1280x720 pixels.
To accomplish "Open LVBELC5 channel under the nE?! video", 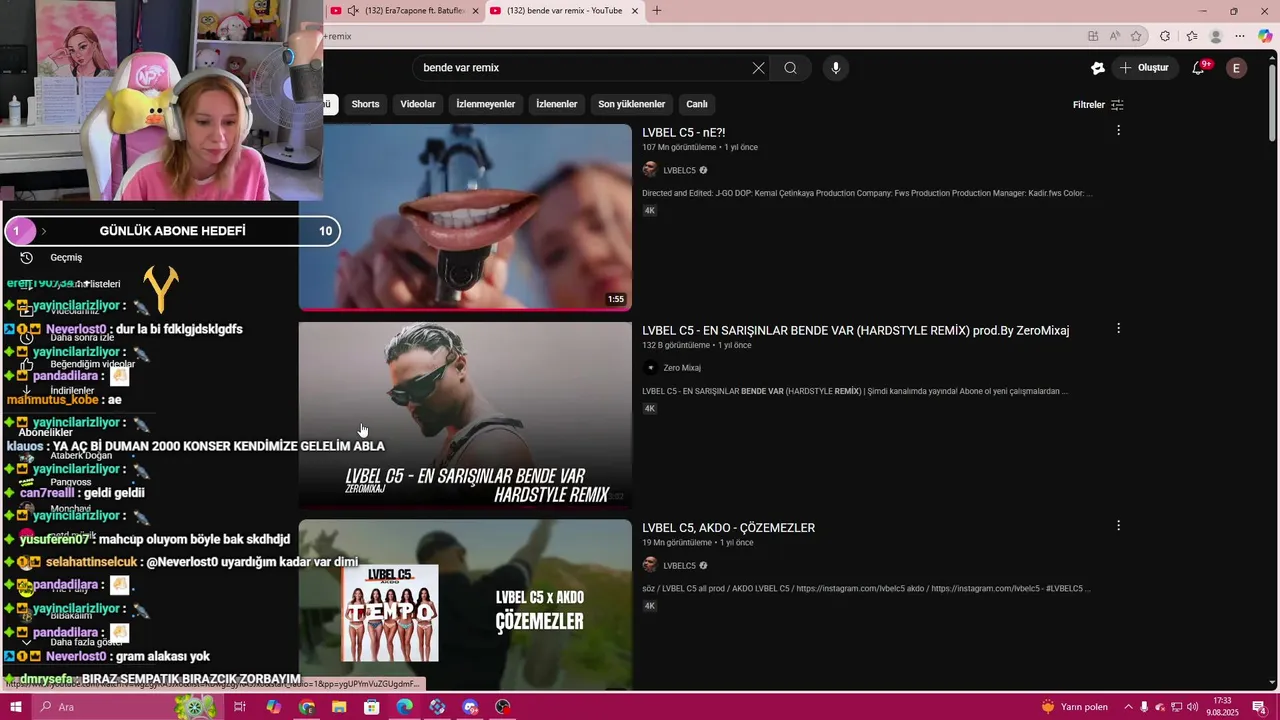I will coord(679,170).
